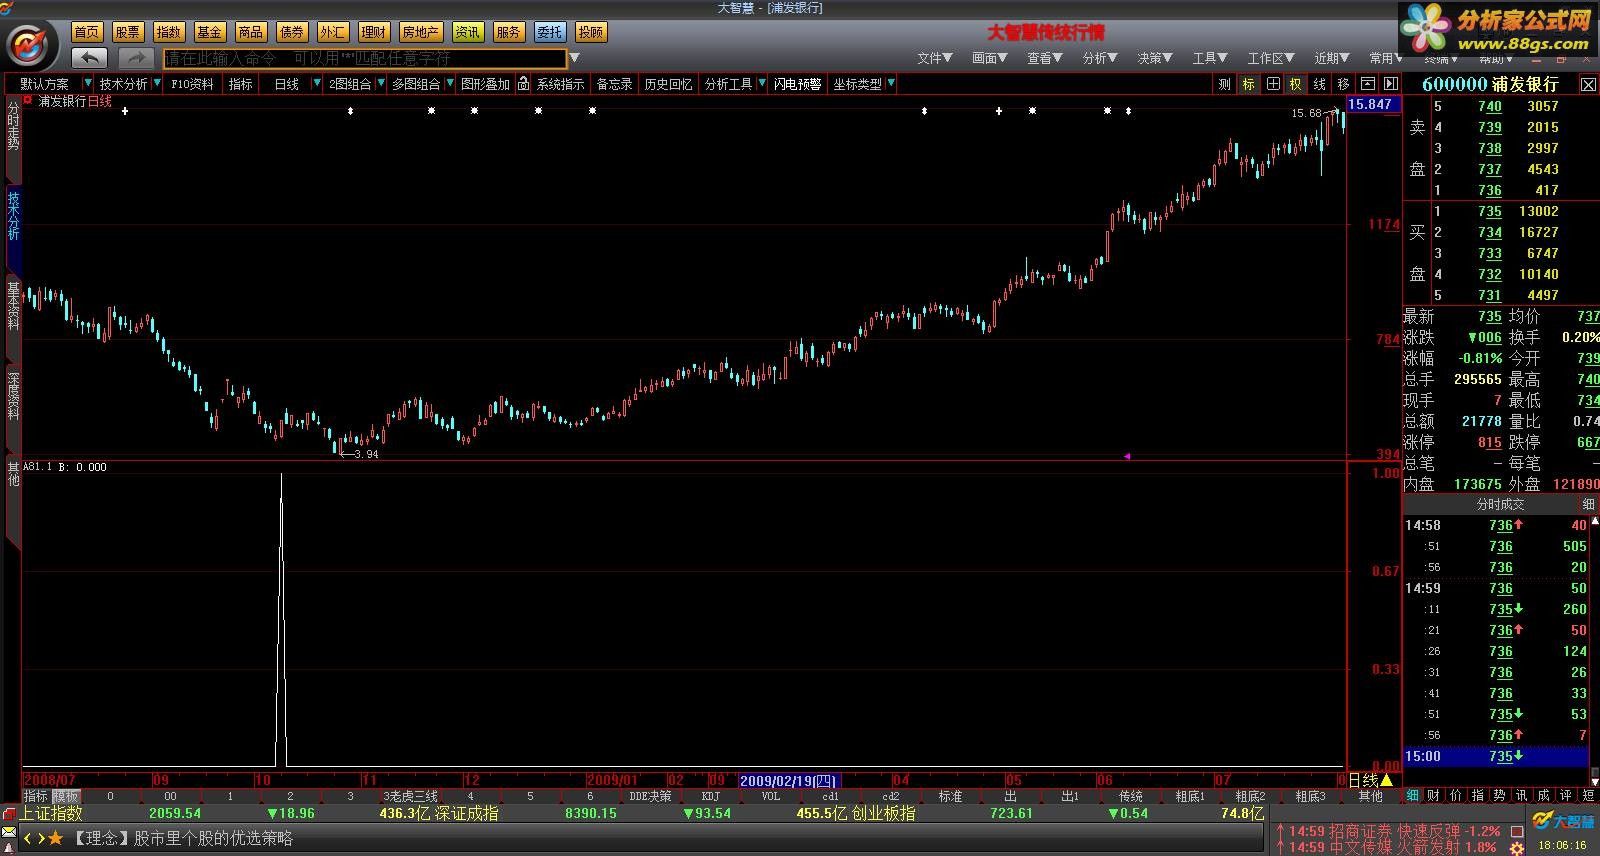Expand the 技术分析 dropdown arrow
The width and height of the screenshot is (1600, 856).
(156, 83)
